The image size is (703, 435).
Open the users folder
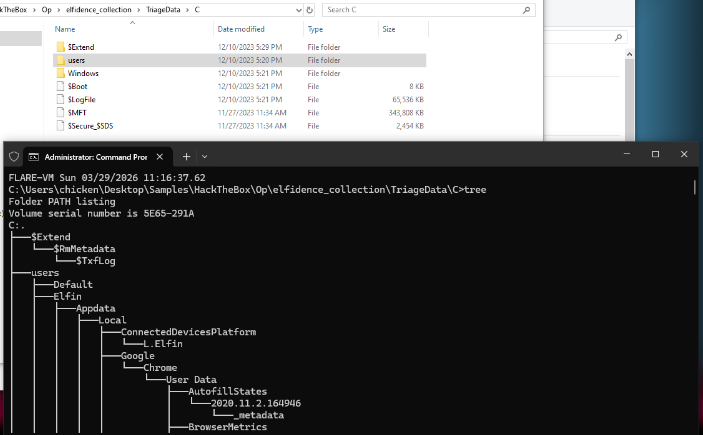tap(76, 60)
